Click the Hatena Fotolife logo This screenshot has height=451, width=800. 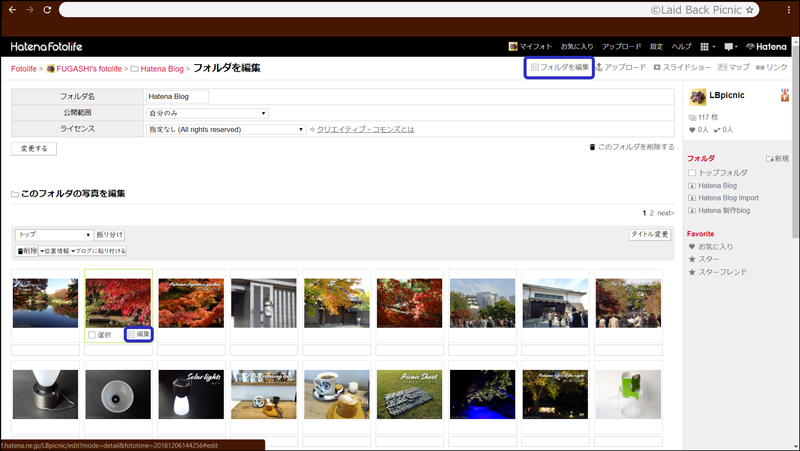click(x=46, y=46)
